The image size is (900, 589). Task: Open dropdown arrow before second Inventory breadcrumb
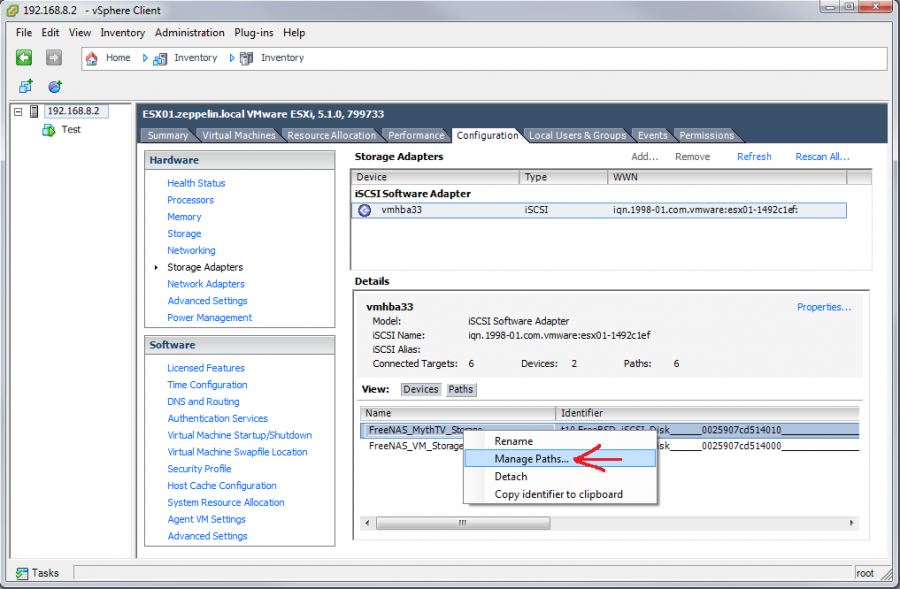click(232, 58)
